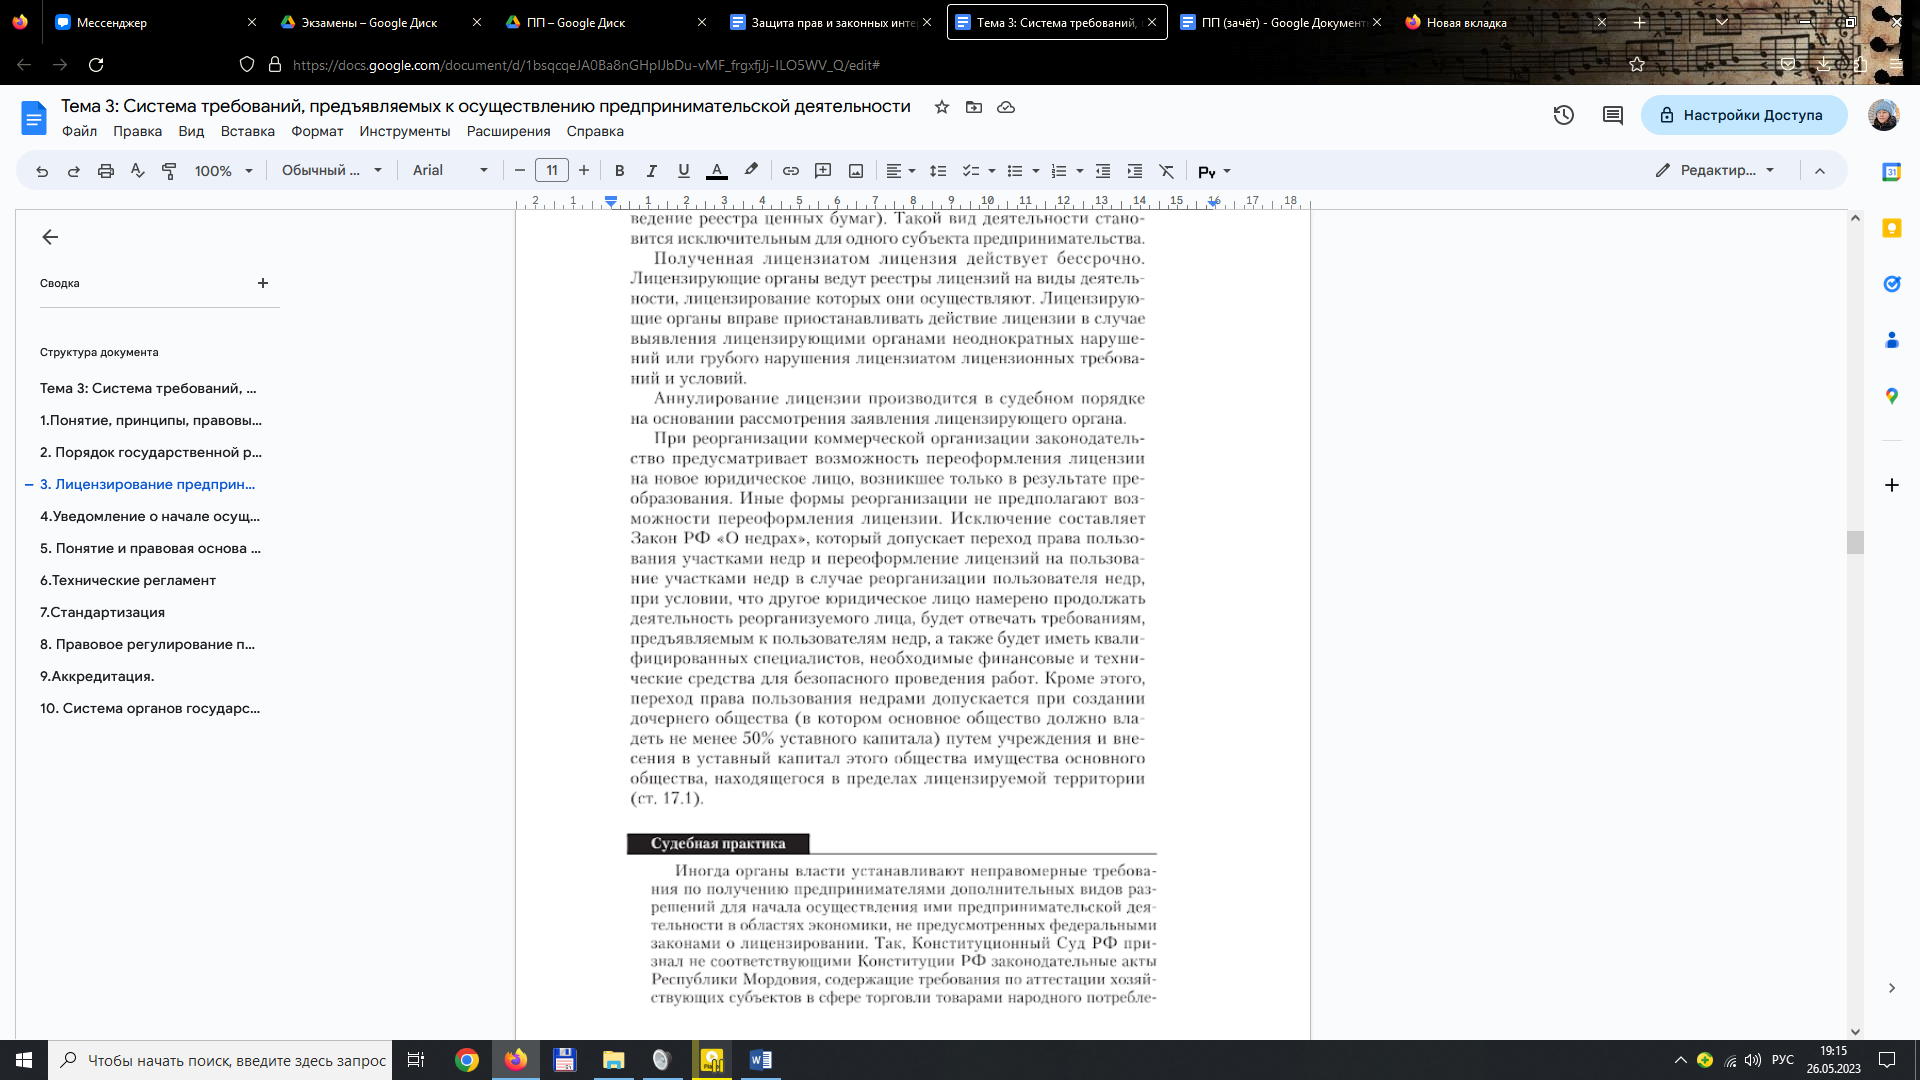Viewport: 1920px width, 1080px height.
Task: Close the document outline with back arrow
Action: pyautogui.click(x=50, y=237)
